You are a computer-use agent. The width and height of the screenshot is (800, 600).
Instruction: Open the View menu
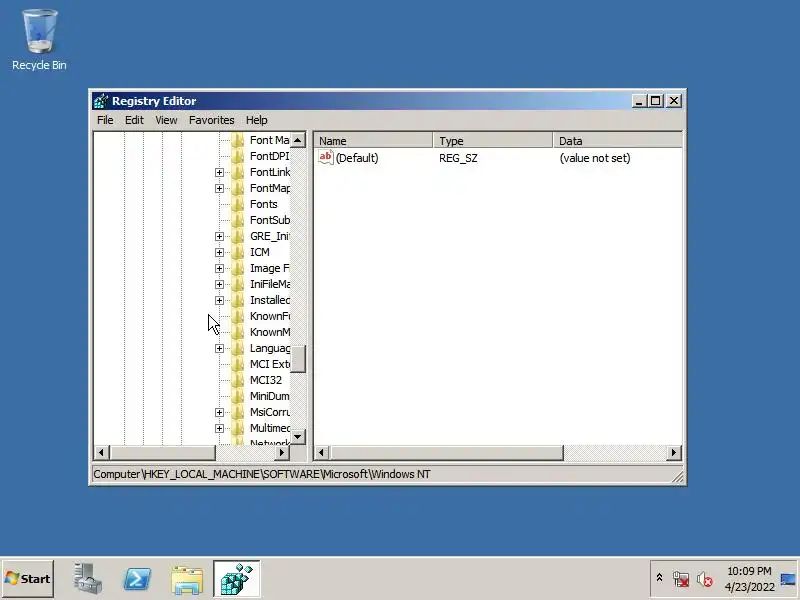click(x=166, y=120)
